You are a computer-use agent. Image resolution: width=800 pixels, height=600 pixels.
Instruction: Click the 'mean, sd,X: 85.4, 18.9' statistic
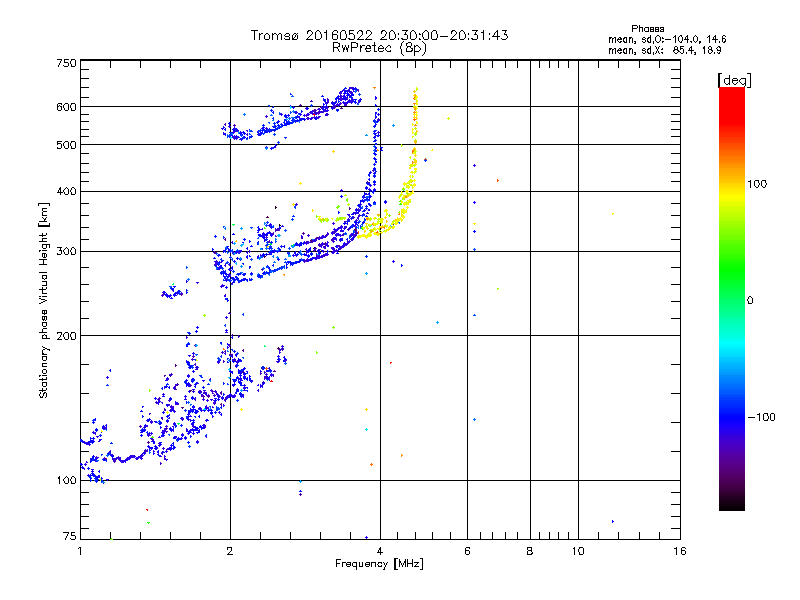664,51
